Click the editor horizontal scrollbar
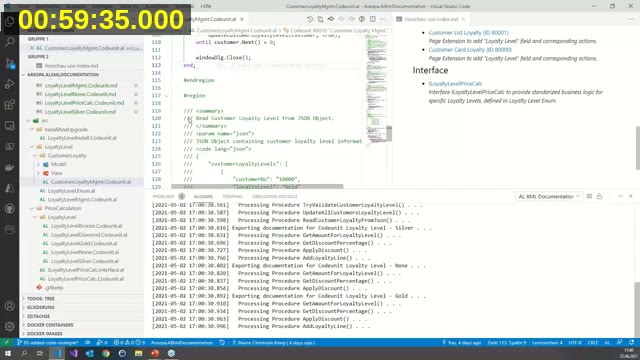This screenshot has width=640, height=360. 257,187
